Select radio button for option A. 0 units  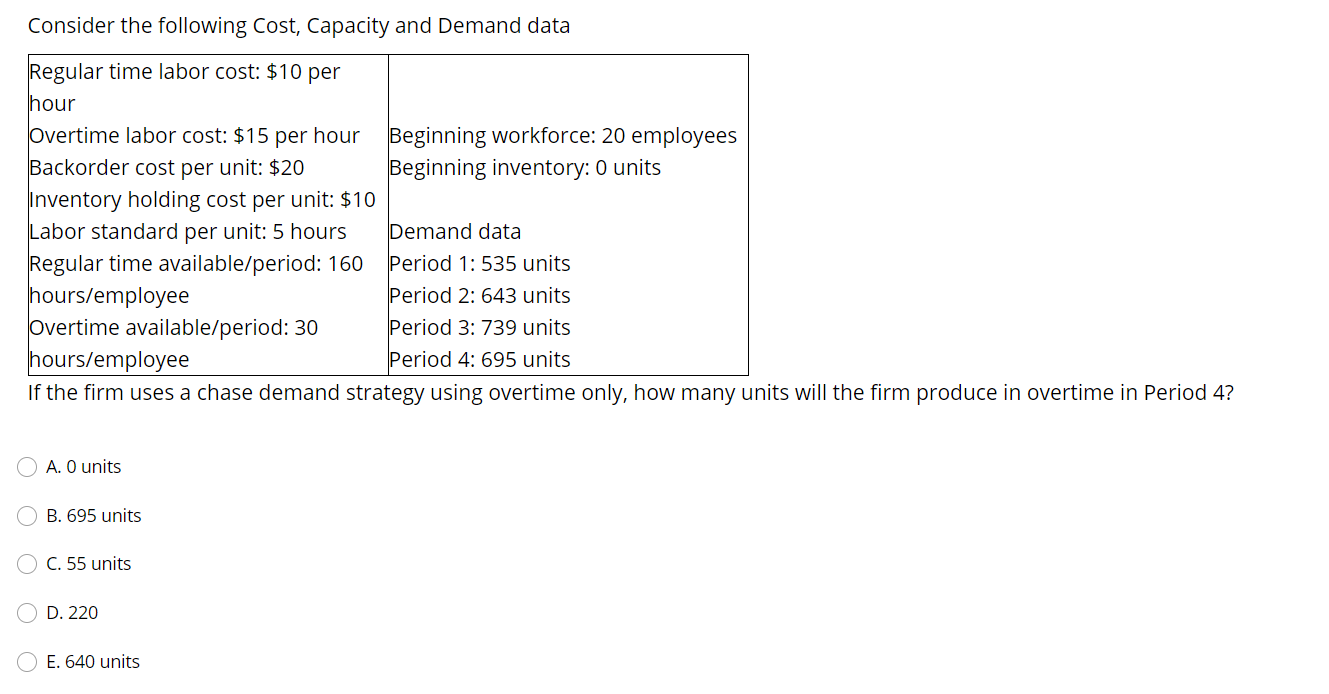27,466
